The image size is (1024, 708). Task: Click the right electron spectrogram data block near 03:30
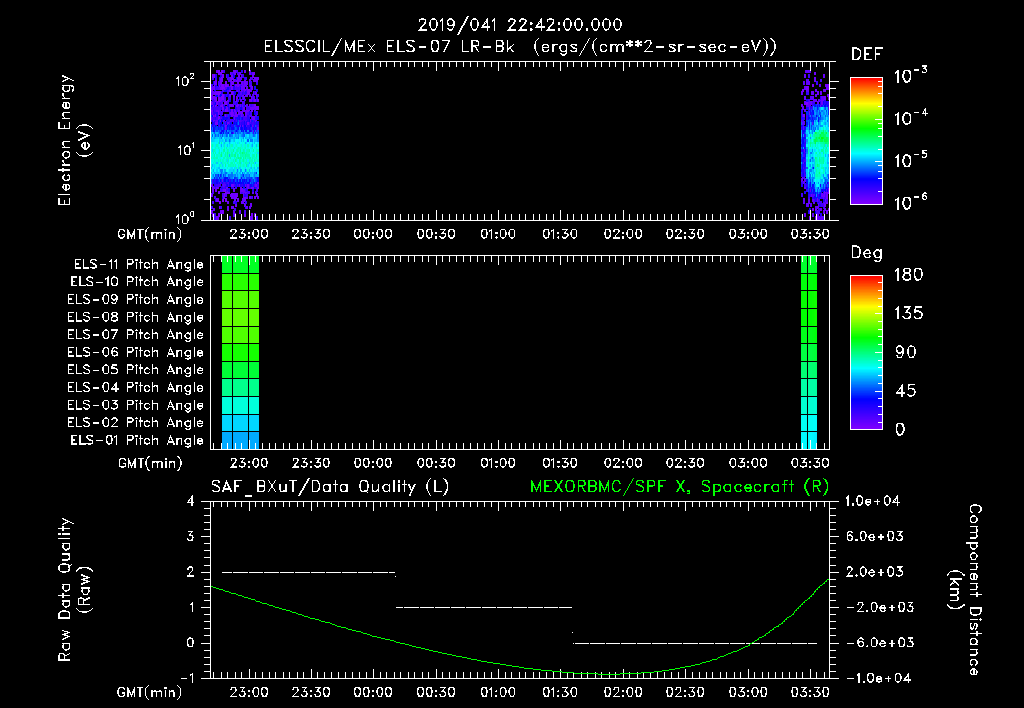click(x=815, y=145)
